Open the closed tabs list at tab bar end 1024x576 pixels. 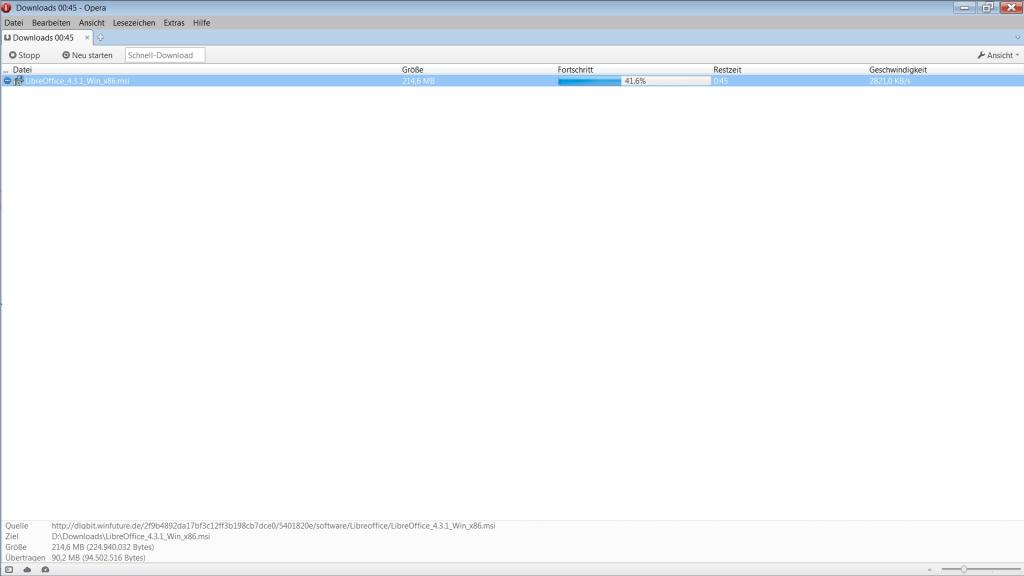(x=1017, y=37)
